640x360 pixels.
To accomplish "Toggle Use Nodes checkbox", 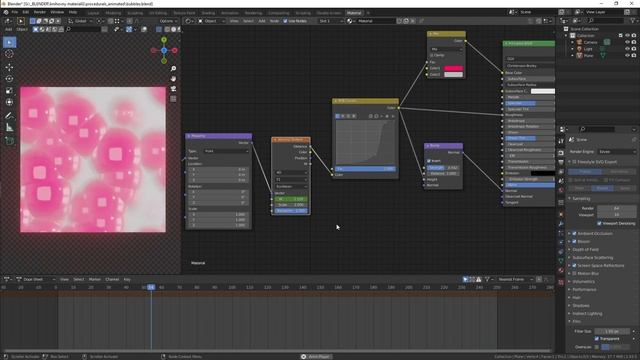I will pyautogui.click(x=285, y=21).
